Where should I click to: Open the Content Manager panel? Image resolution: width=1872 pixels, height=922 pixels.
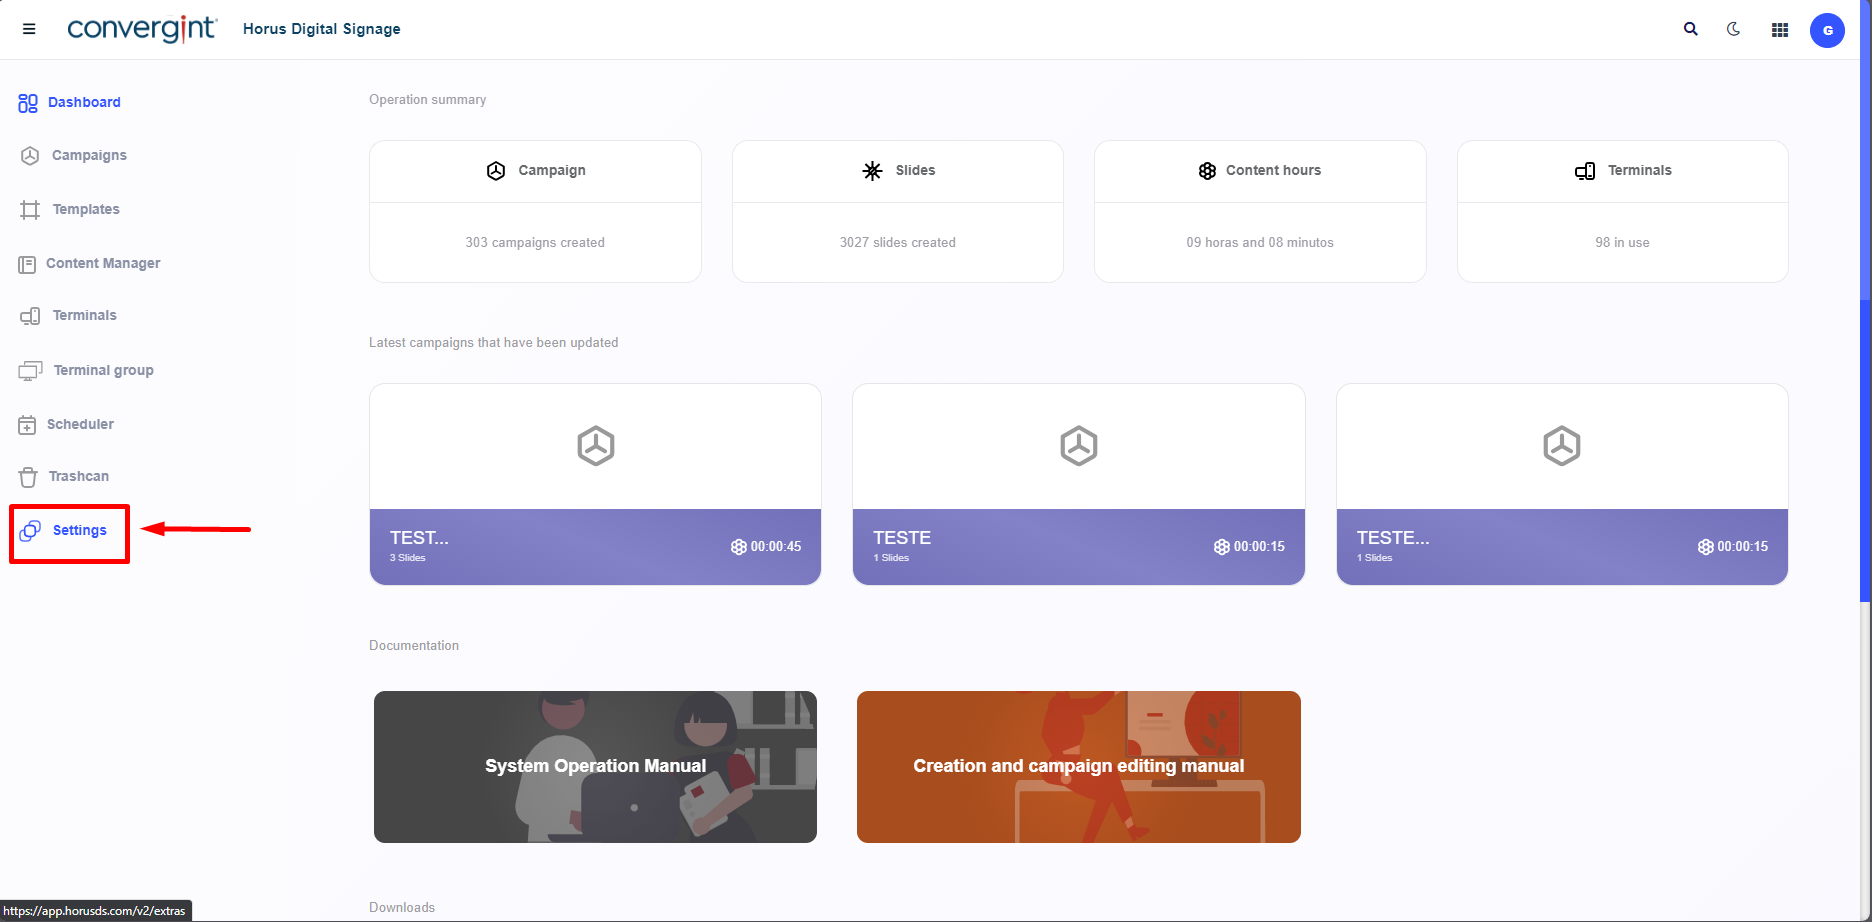pos(102,263)
